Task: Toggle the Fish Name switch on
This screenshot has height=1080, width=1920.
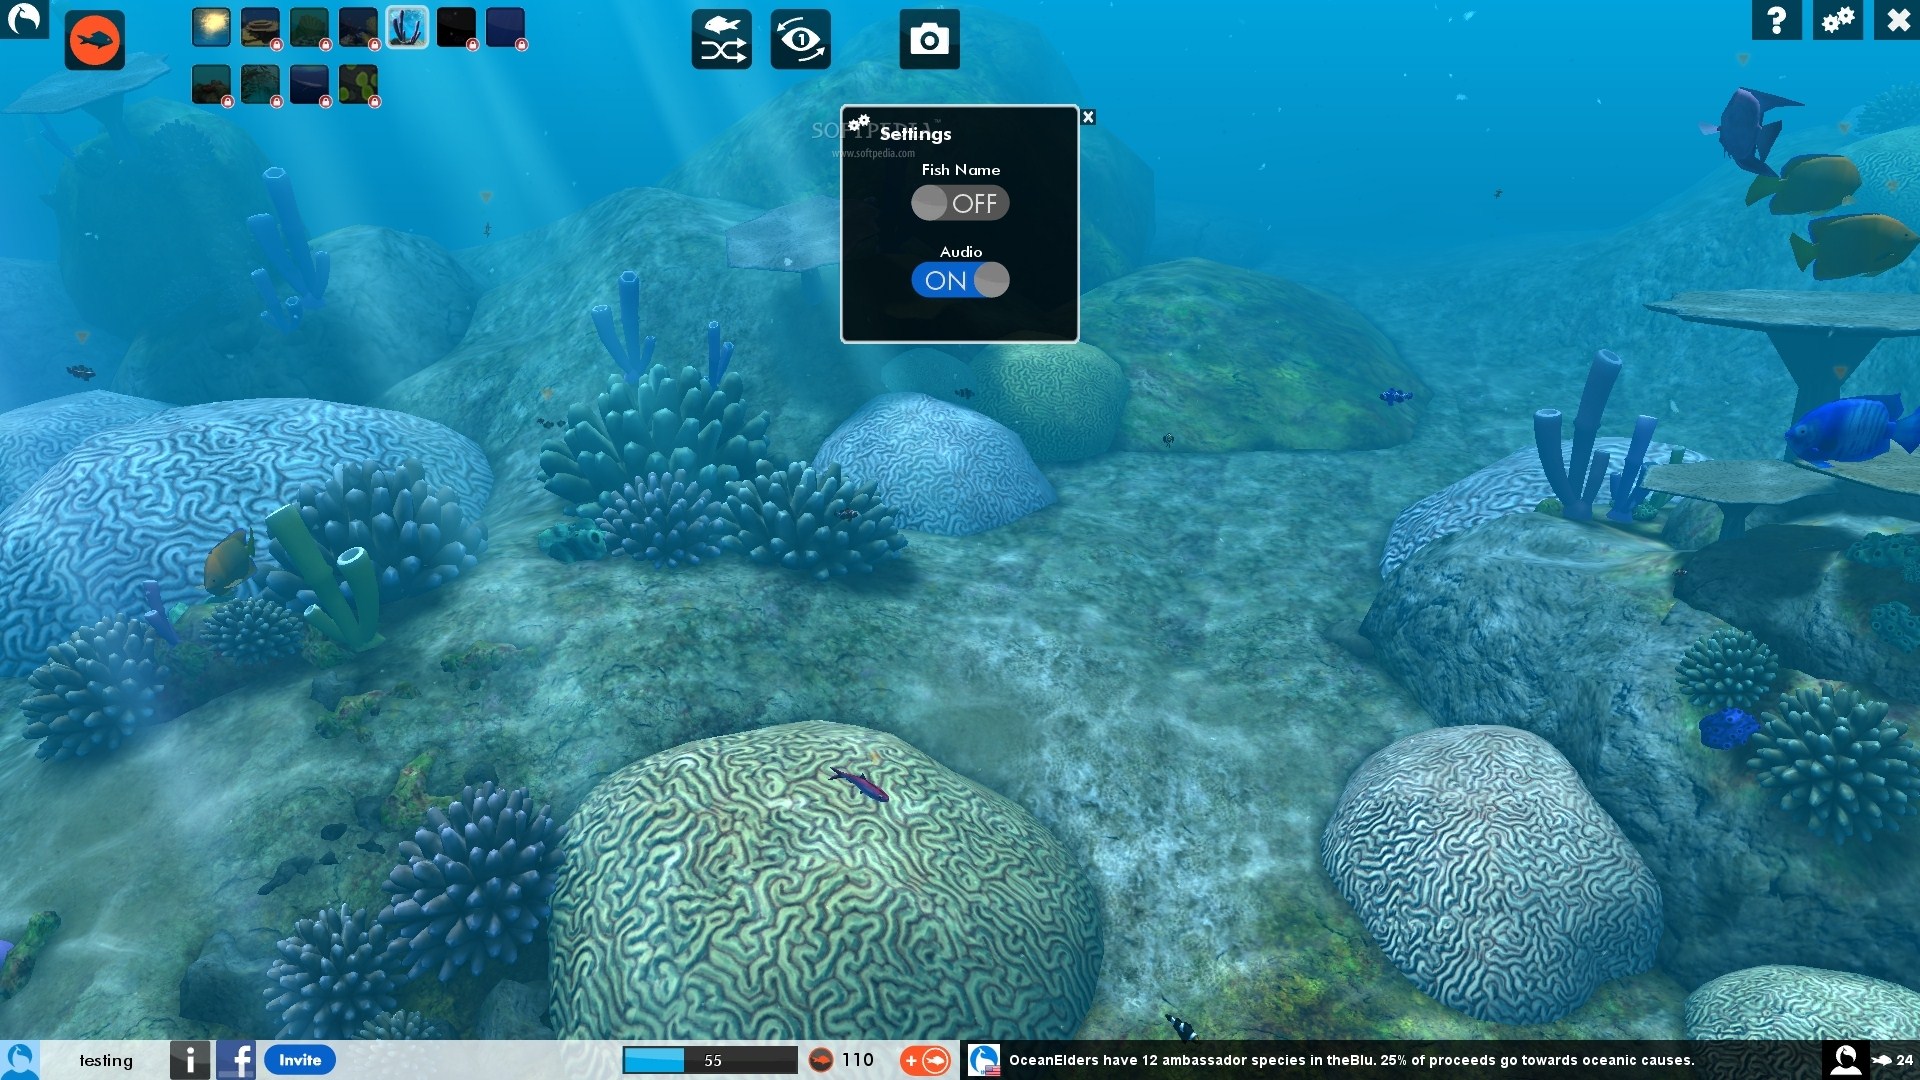Action: (960, 203)
